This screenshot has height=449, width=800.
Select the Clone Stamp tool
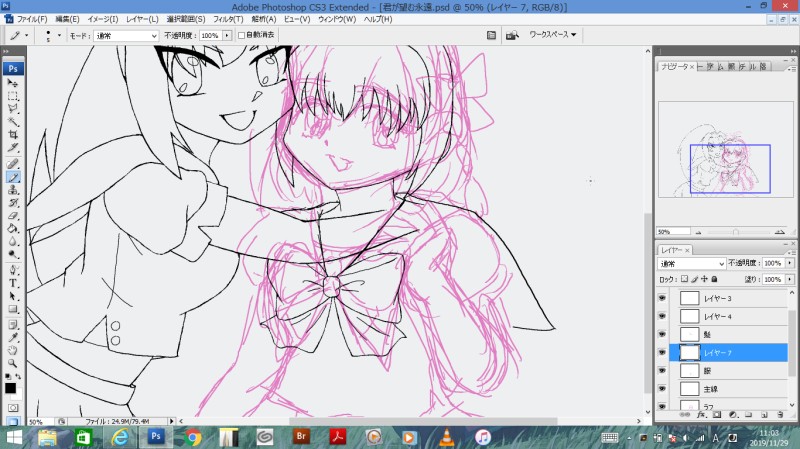pyautogui.click(x=13, y=190)
